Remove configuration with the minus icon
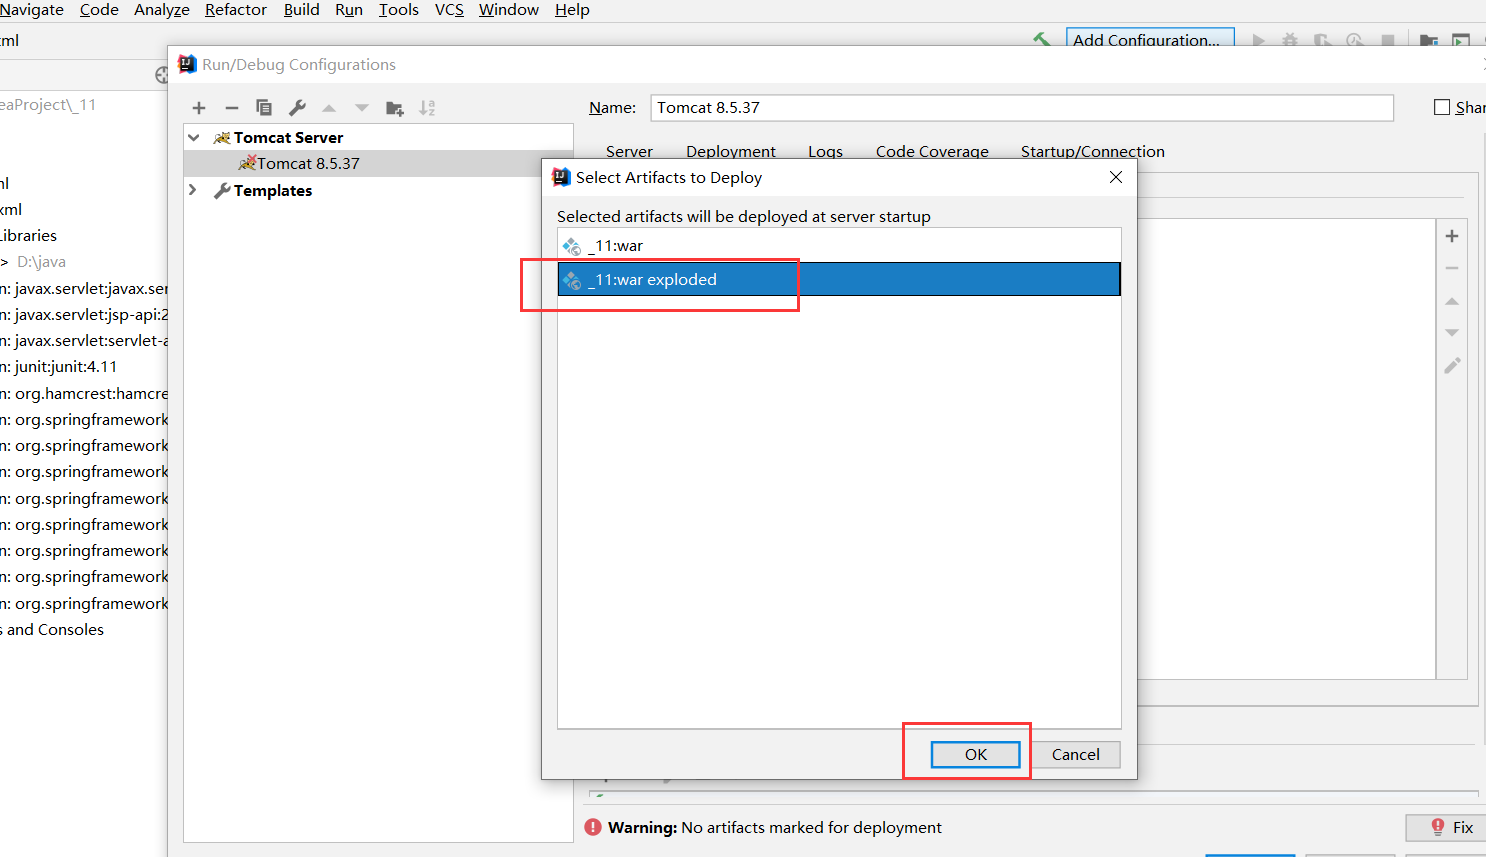This screenshot has height=857, width=1486. (232, 108)
